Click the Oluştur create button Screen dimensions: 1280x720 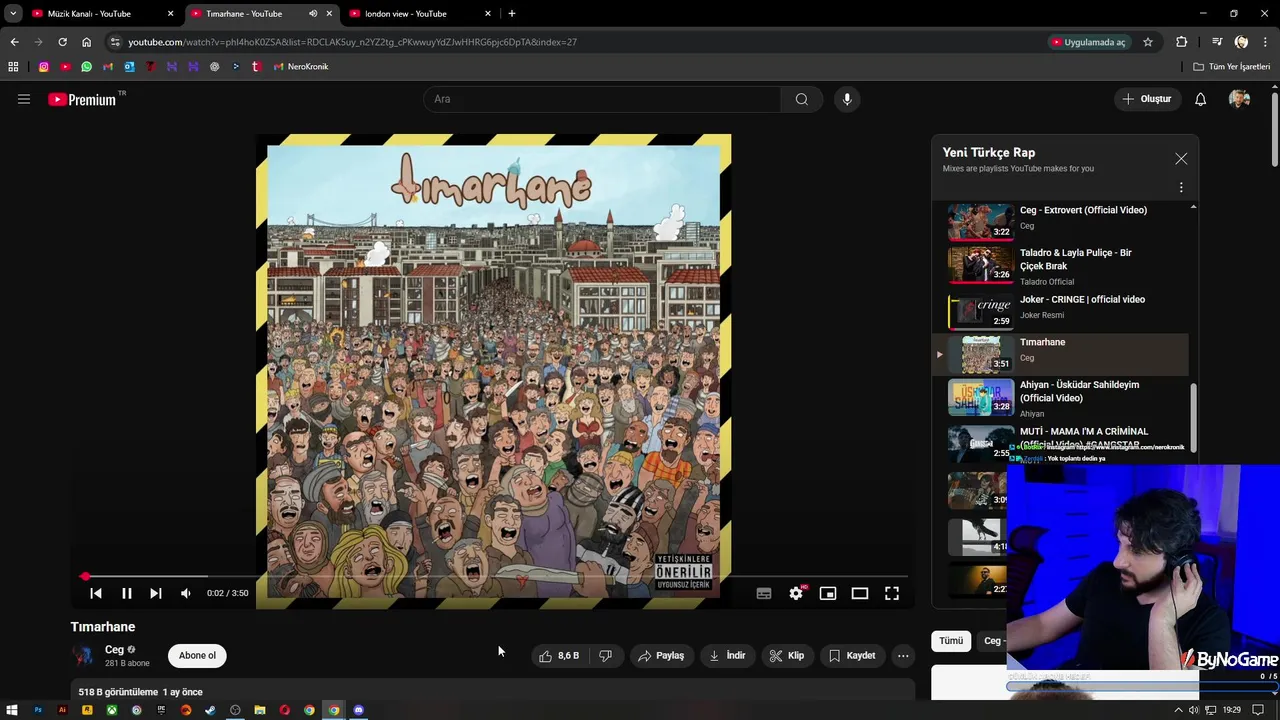(x=1146, y=99)
